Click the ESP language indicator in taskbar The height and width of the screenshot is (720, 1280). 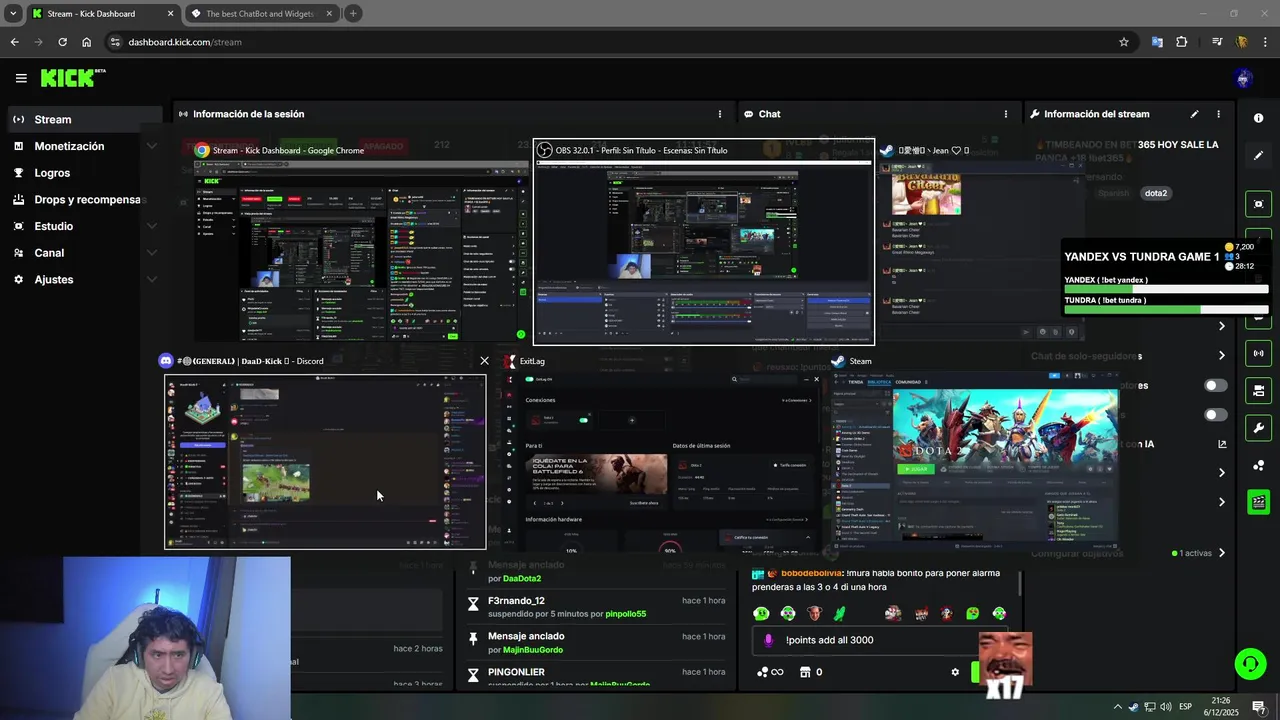click(x=1185, y=707)
